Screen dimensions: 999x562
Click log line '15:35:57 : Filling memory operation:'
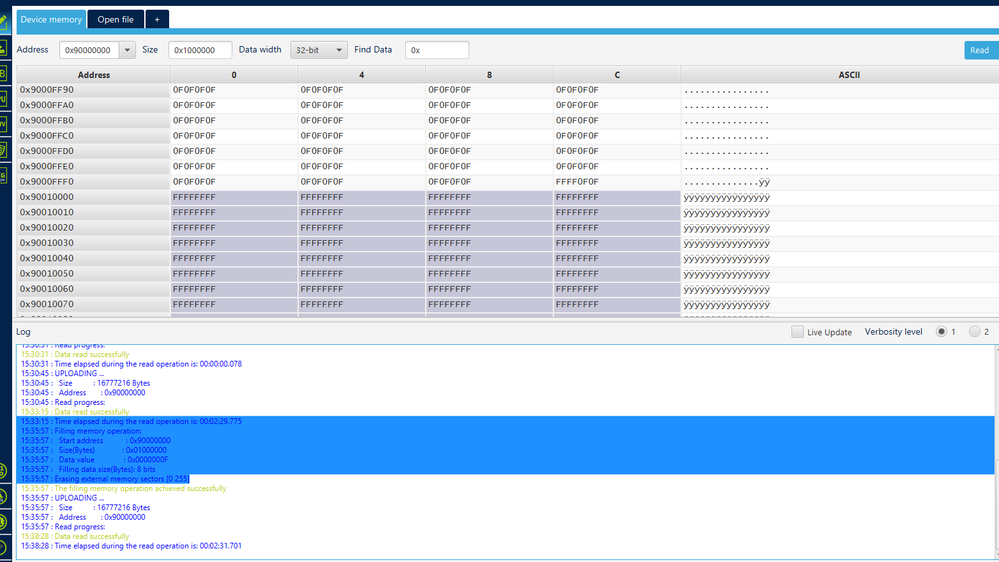tap(82, 431)
